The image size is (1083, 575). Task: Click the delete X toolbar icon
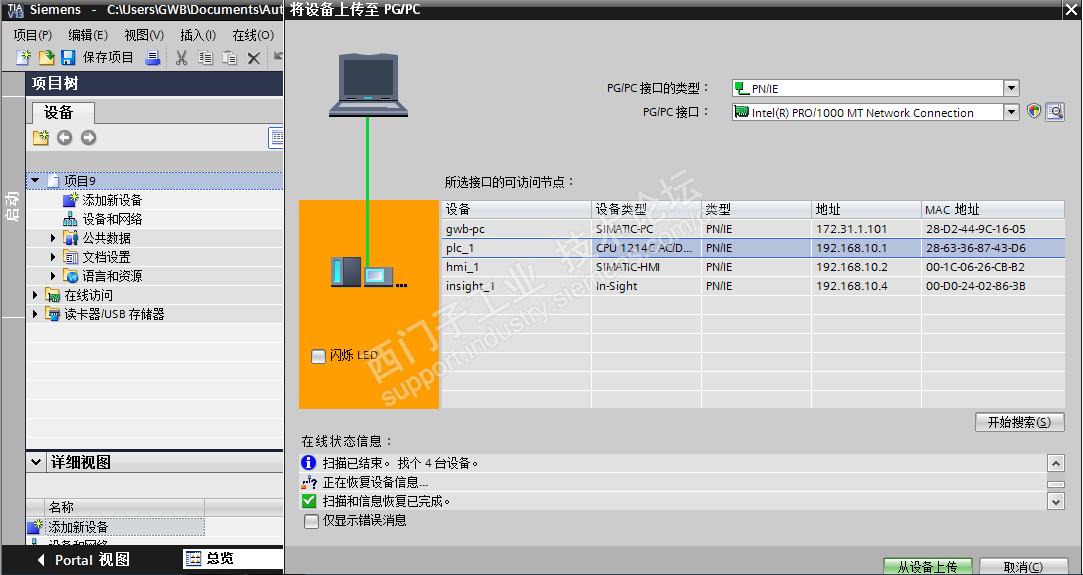pyautogui.click(x=253, y=58)
